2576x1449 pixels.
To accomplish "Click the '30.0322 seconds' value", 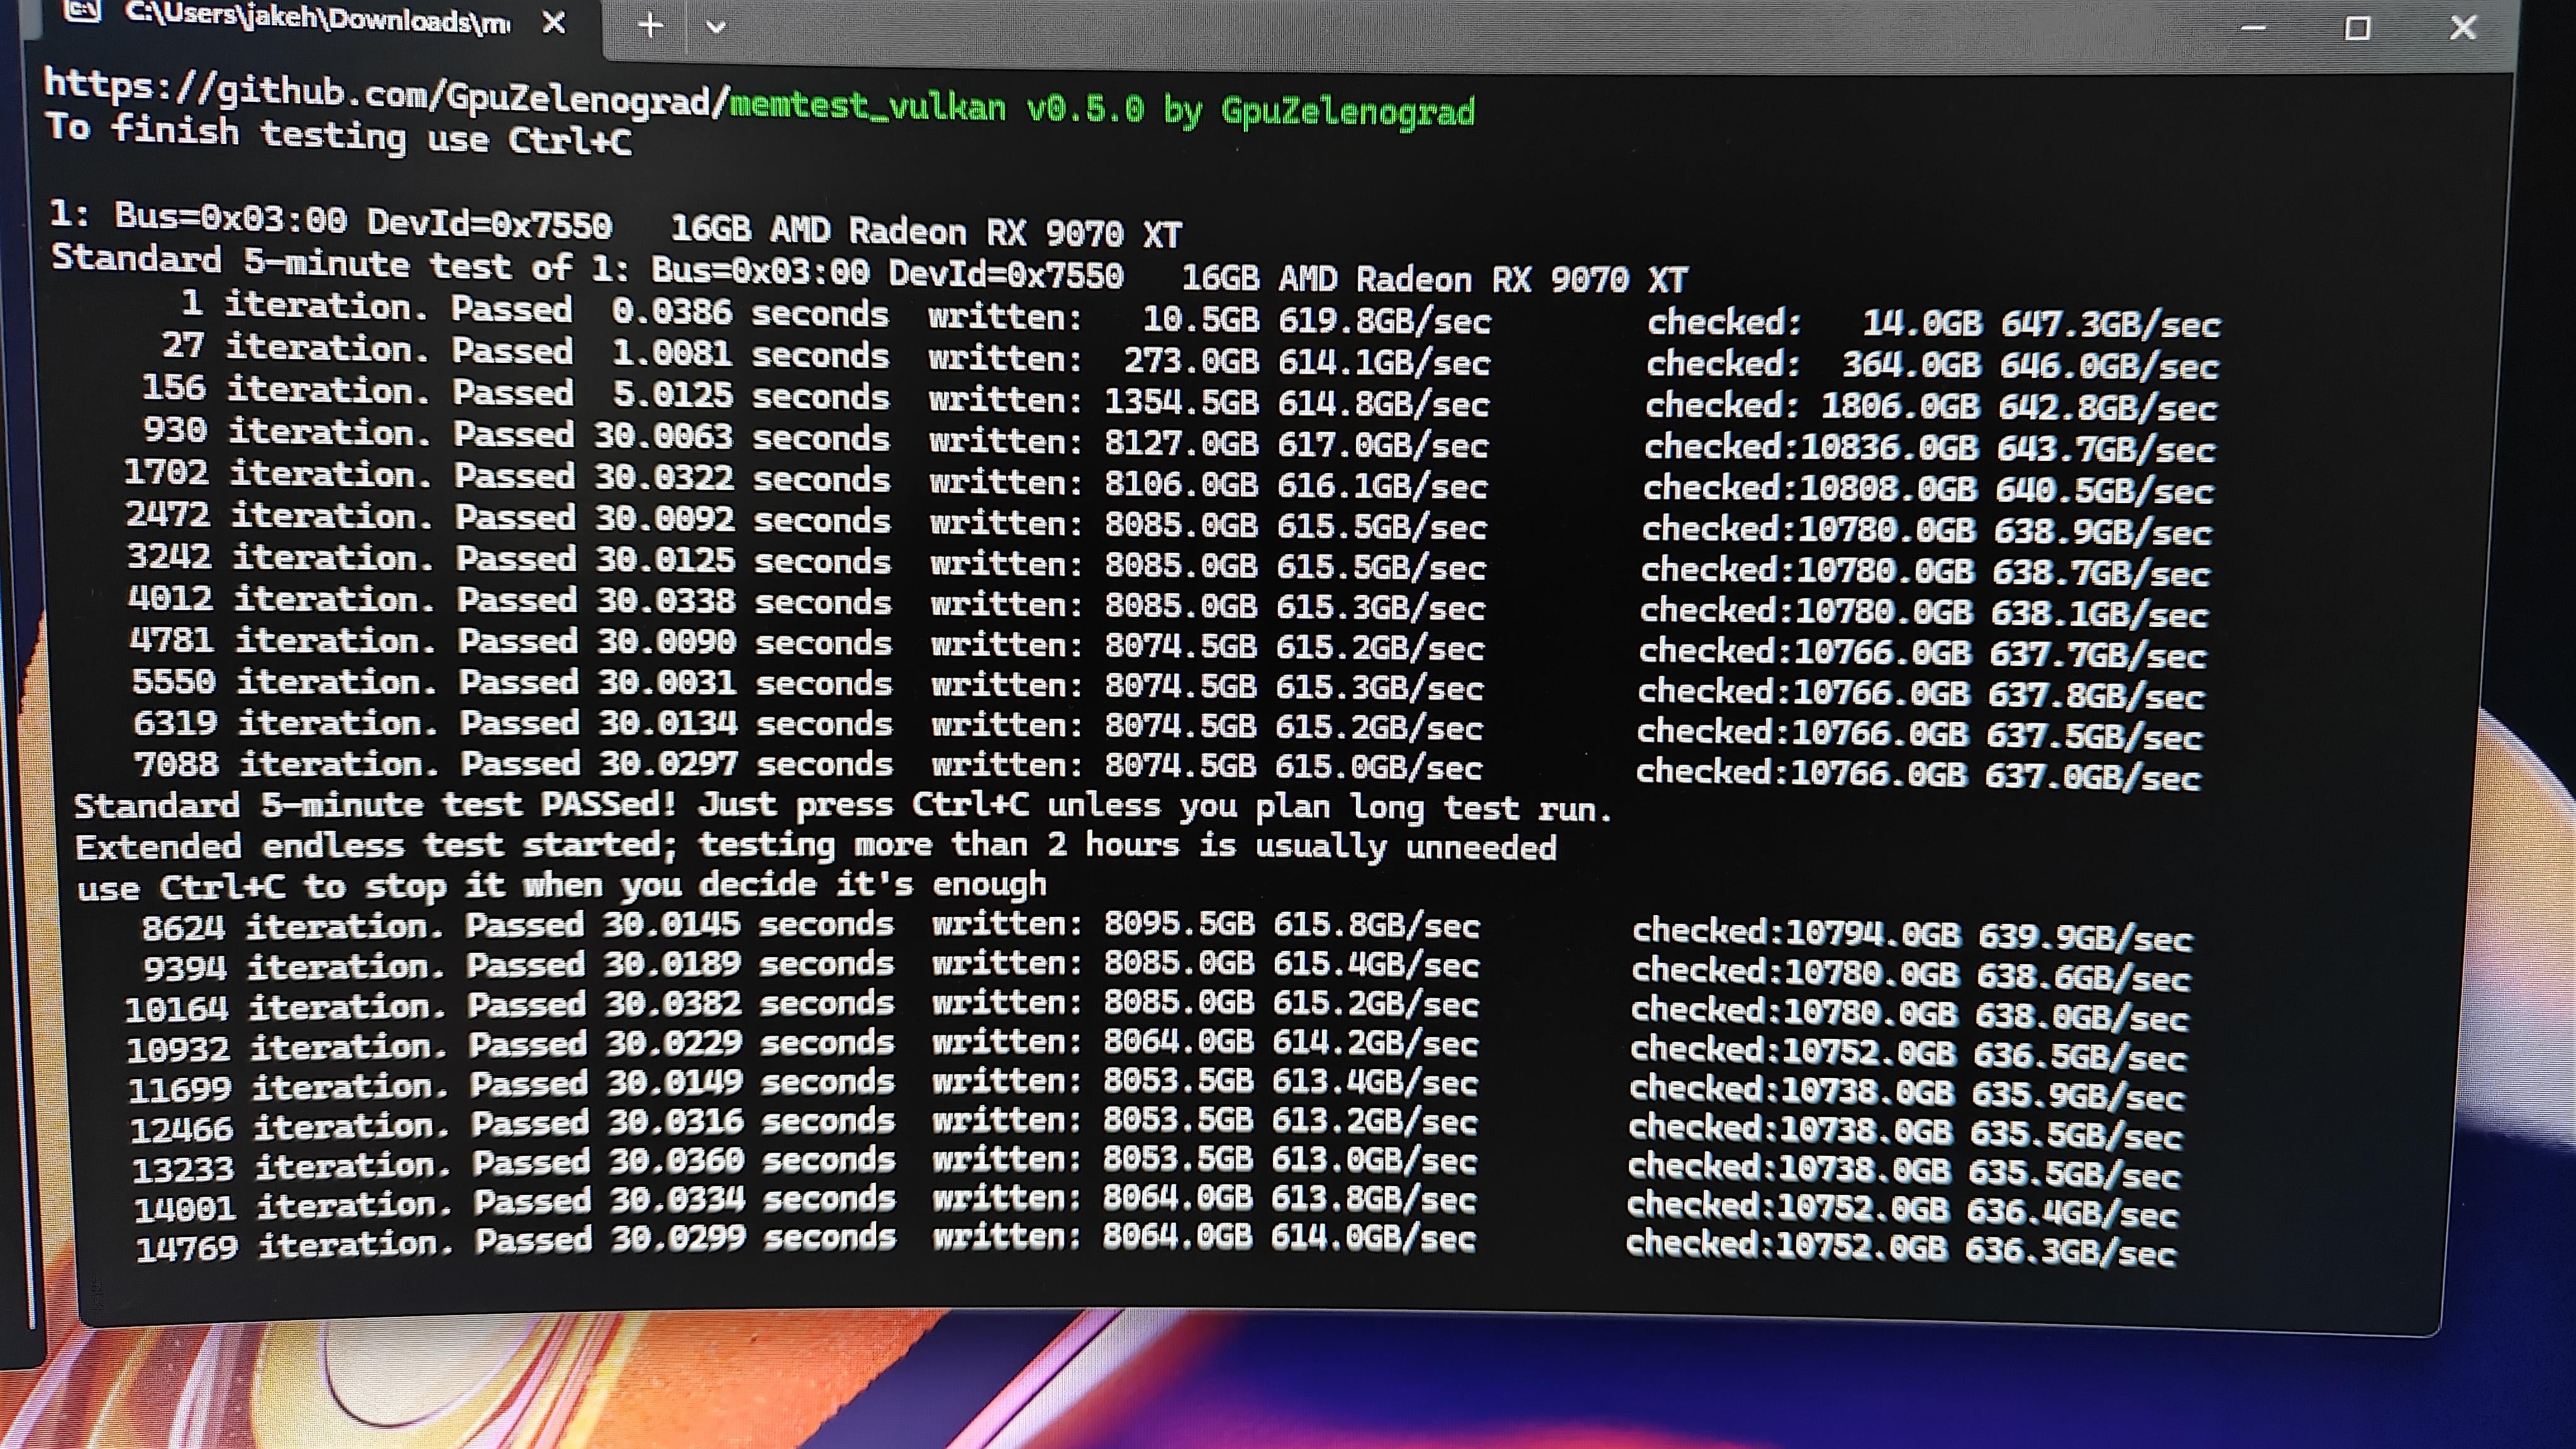I will [x=742, y=478].
